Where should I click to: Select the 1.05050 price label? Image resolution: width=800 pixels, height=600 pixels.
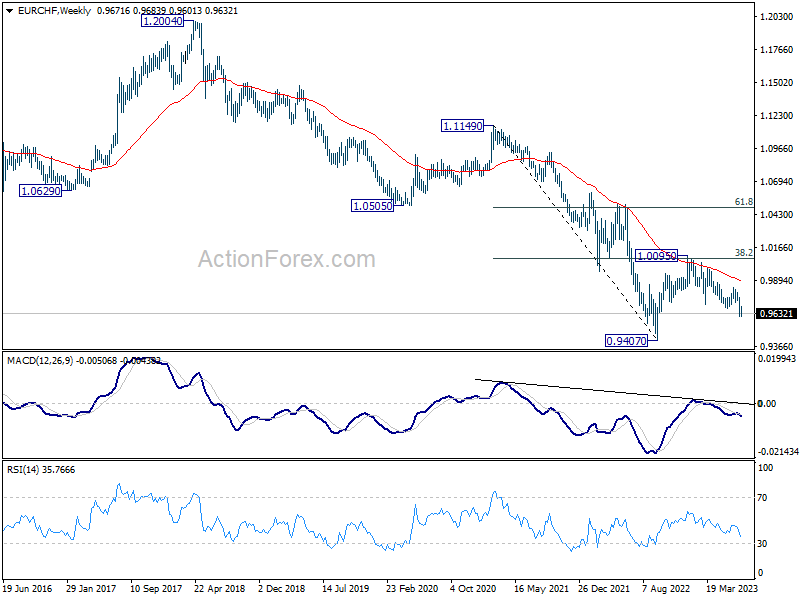point(372,206)
